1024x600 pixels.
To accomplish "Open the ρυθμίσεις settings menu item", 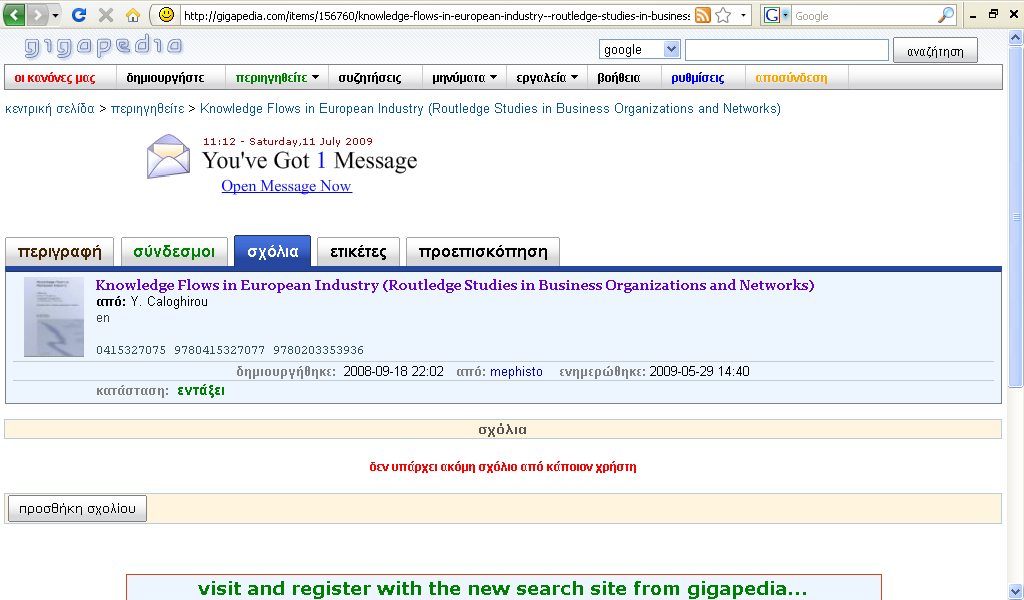I will pos(697,78).
